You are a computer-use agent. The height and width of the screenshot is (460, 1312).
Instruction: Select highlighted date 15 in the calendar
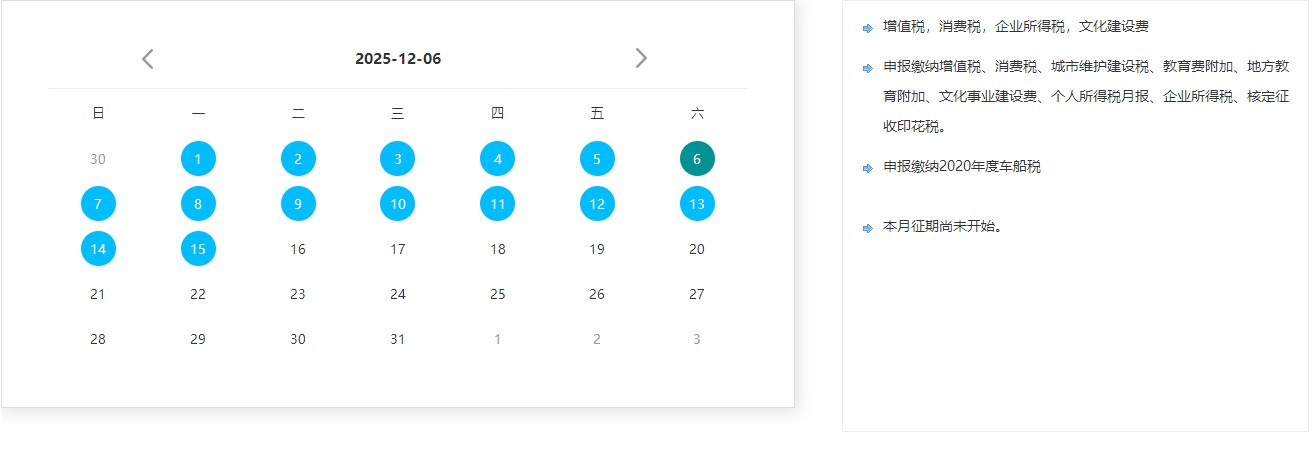198,248
